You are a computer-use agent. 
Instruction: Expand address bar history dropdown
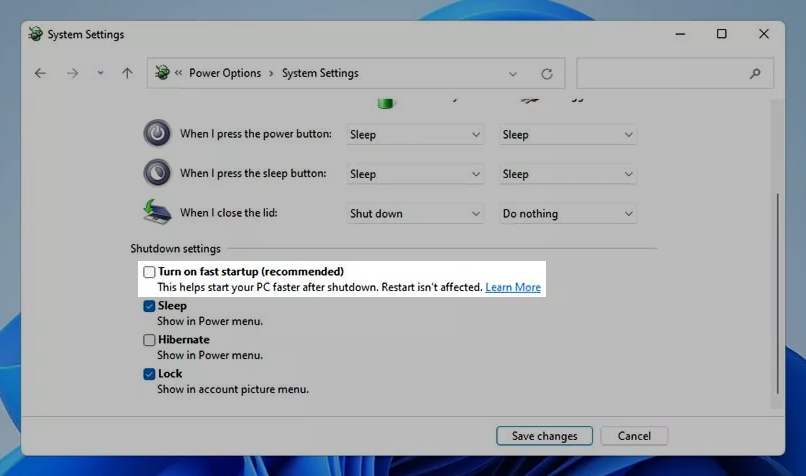tap(512, 74)
